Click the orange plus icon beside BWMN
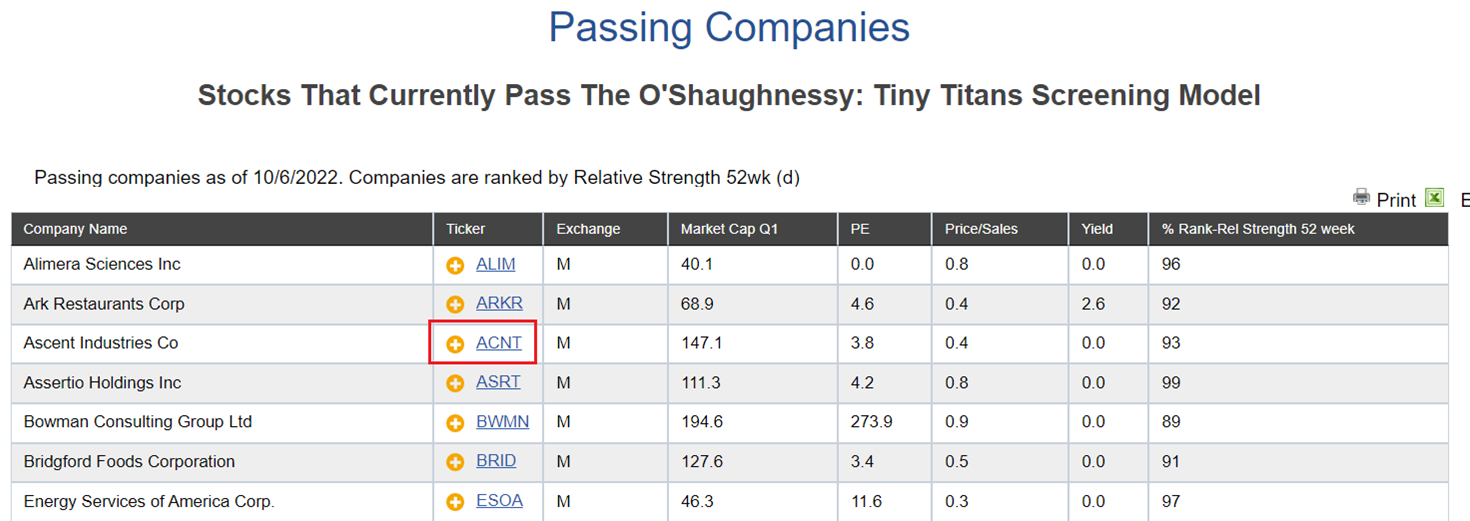 (455, 423)
